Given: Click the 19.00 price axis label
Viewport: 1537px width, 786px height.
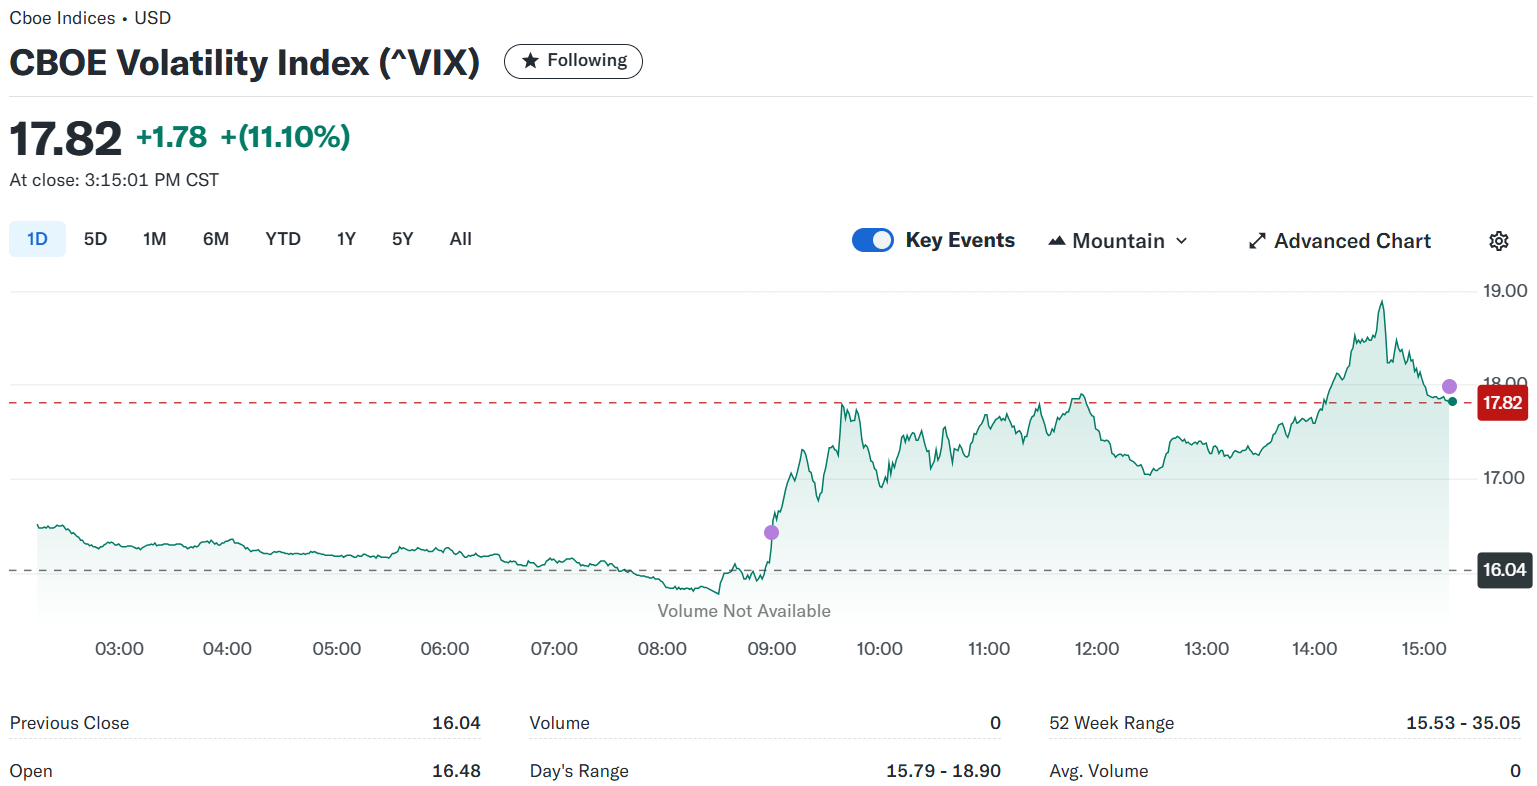Looking at the screenshot, I should pyautogui.click(x=1505, y=291).
